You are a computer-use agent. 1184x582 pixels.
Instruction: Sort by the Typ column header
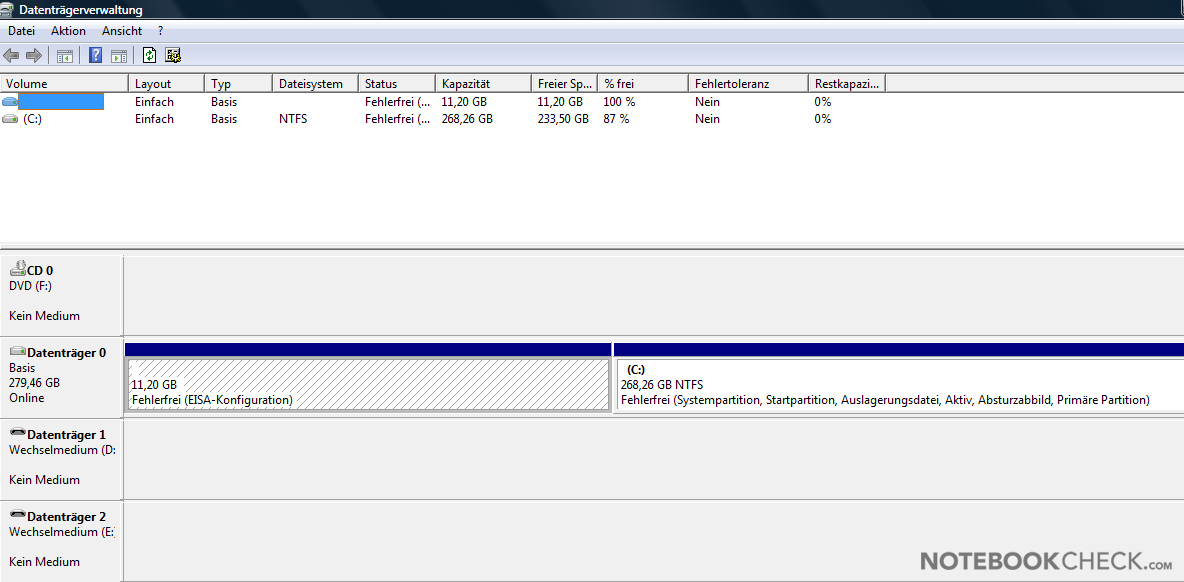click(239, 84)
